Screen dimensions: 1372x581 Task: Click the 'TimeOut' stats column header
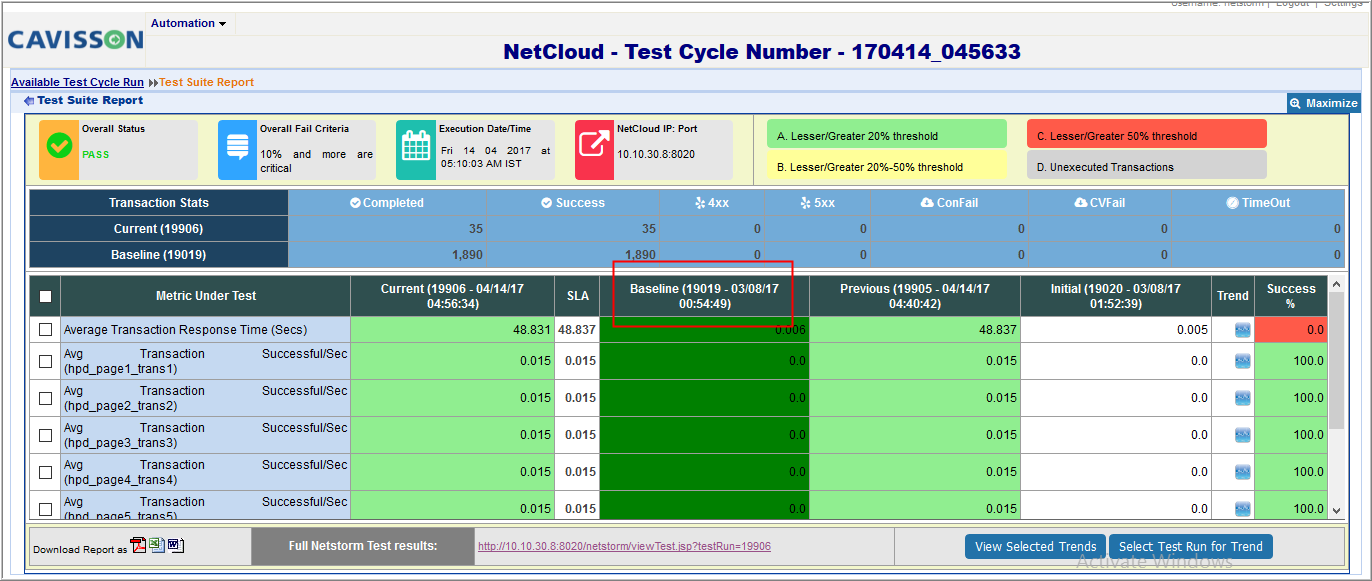(x=1258, y=203)
